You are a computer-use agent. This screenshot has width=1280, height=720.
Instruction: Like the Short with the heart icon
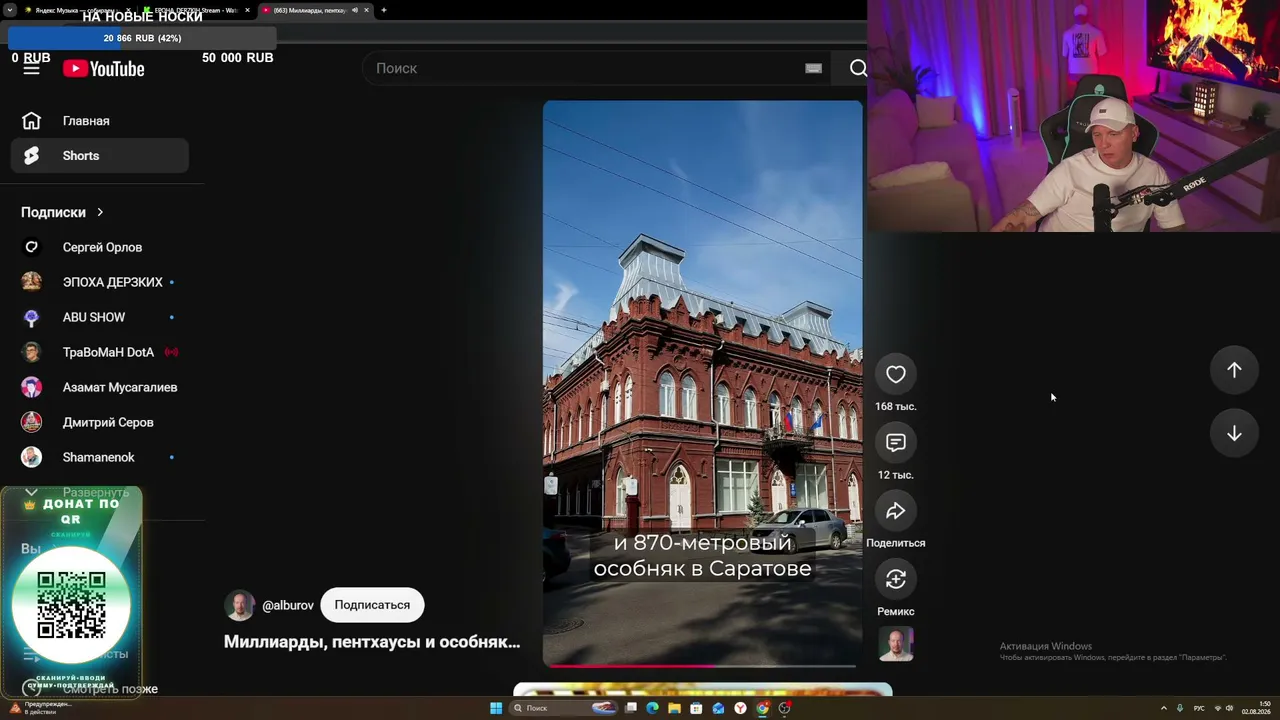coord(896,374)
